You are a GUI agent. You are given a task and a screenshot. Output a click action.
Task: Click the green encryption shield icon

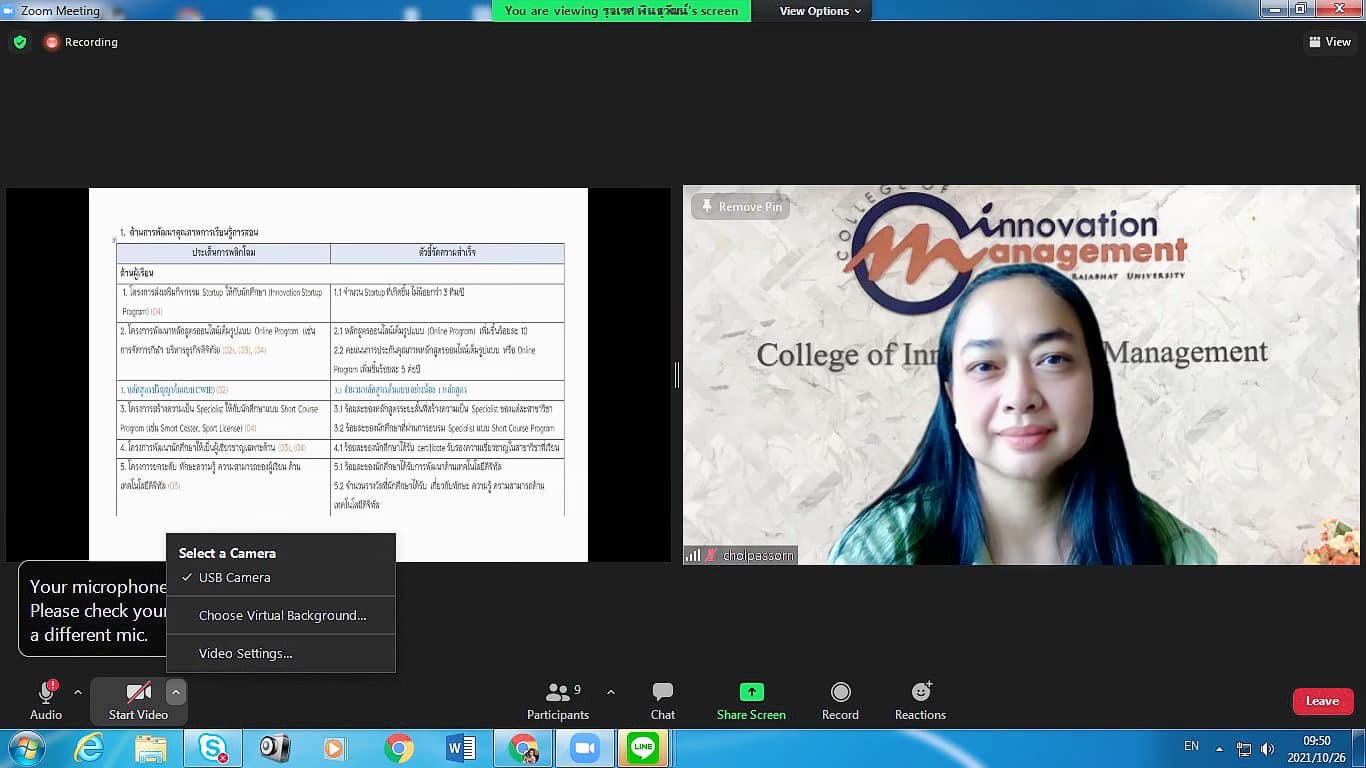point(19,42)
